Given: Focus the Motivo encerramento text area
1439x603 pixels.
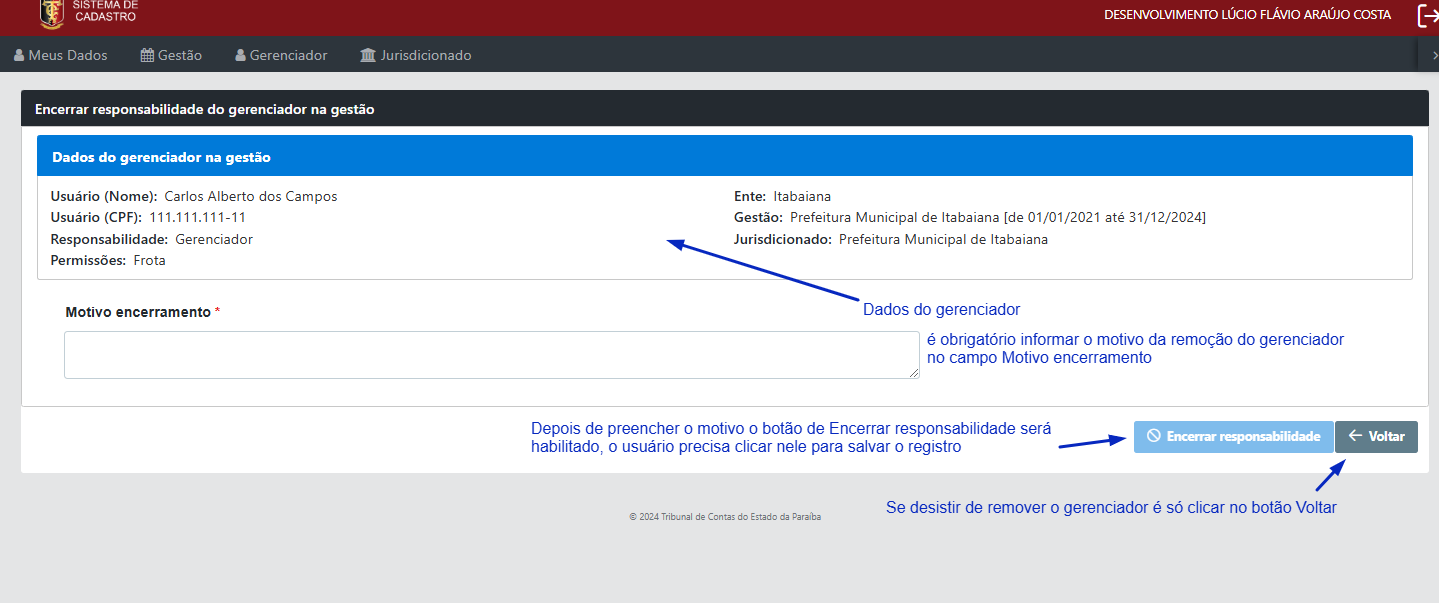Looking at the screenshot, I should (x=492, y=355).
